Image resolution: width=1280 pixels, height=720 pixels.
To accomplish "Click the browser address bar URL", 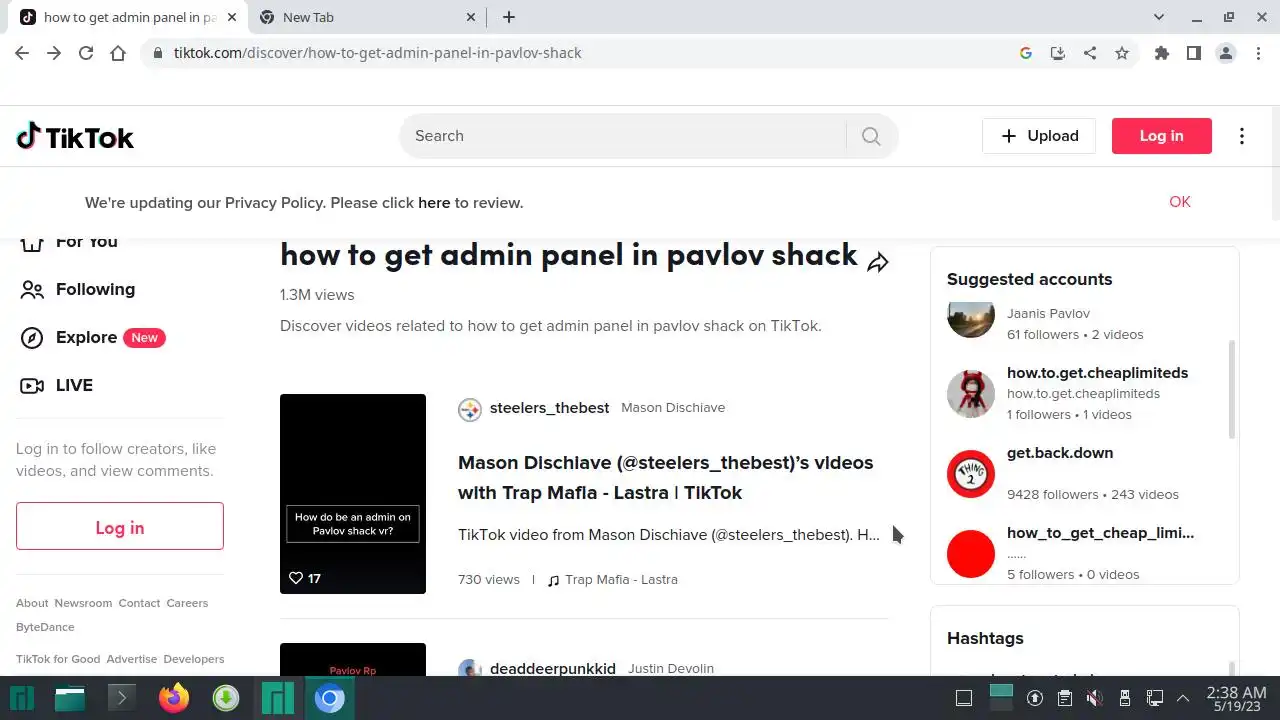I will click(x=377, y=53).
